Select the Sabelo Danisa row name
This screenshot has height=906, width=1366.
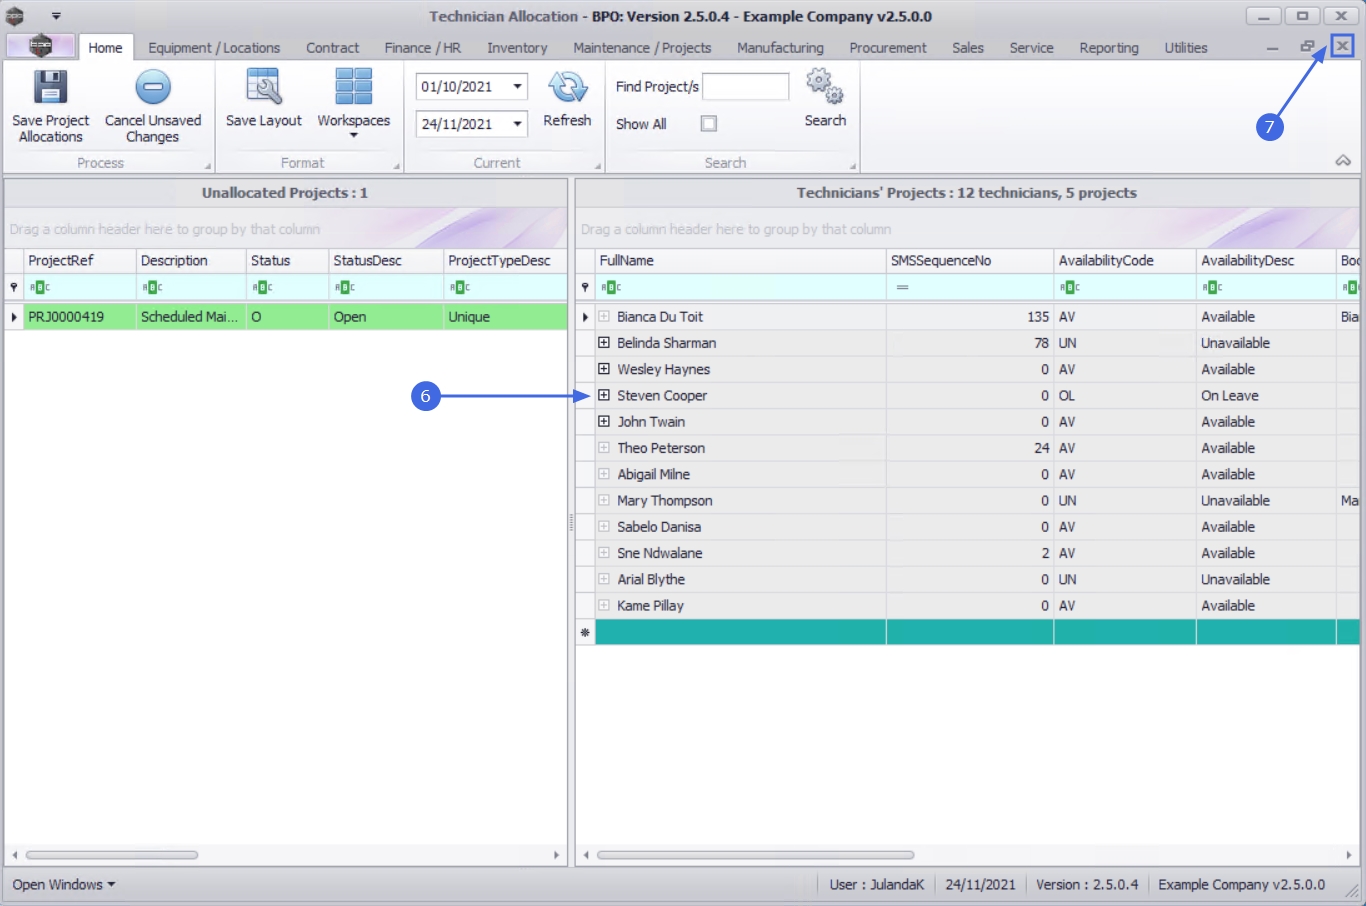[659, 527]
